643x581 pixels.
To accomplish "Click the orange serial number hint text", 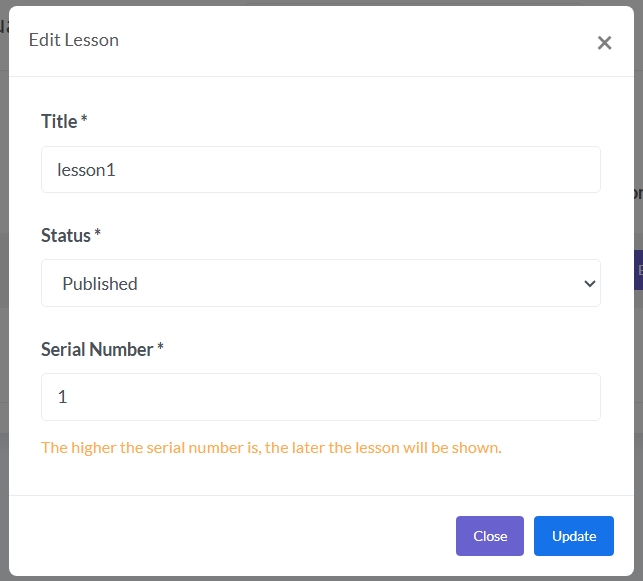I will click(271, 447).
